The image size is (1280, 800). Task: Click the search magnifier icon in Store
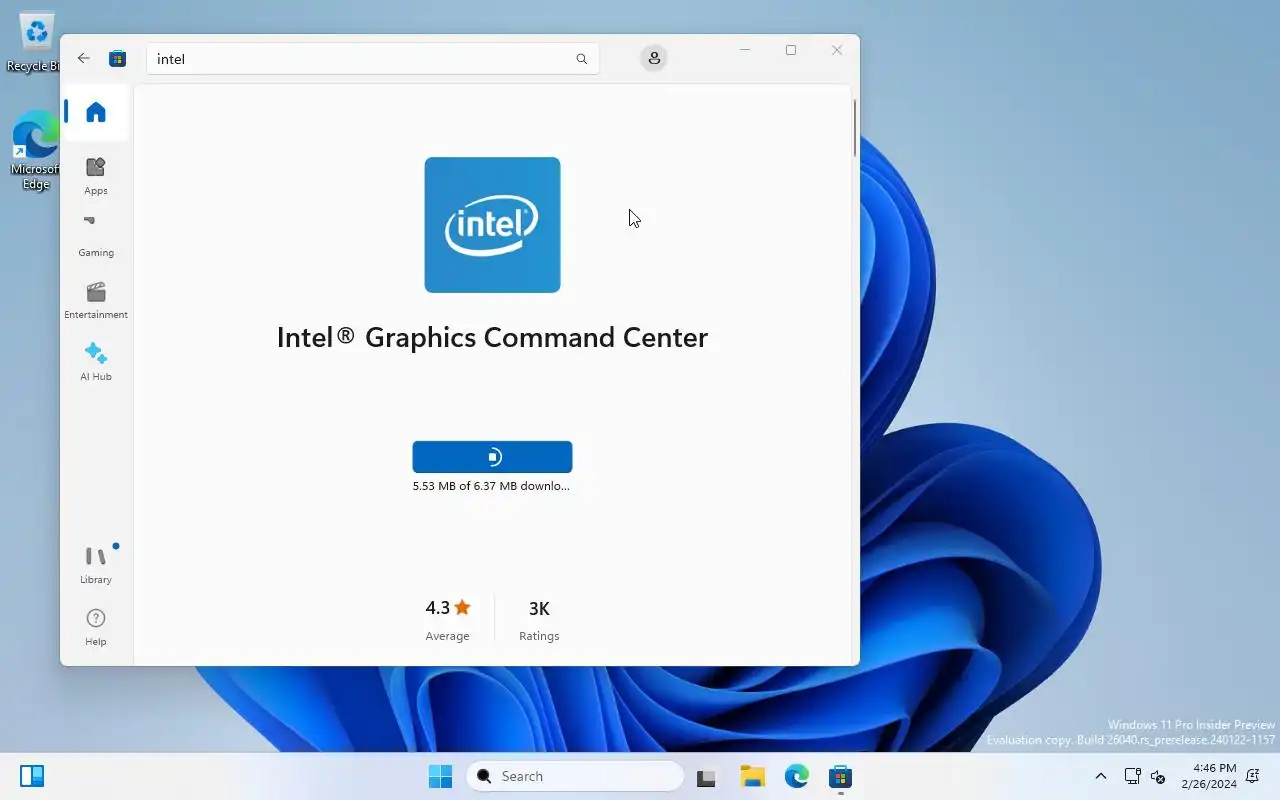[581, 59]
